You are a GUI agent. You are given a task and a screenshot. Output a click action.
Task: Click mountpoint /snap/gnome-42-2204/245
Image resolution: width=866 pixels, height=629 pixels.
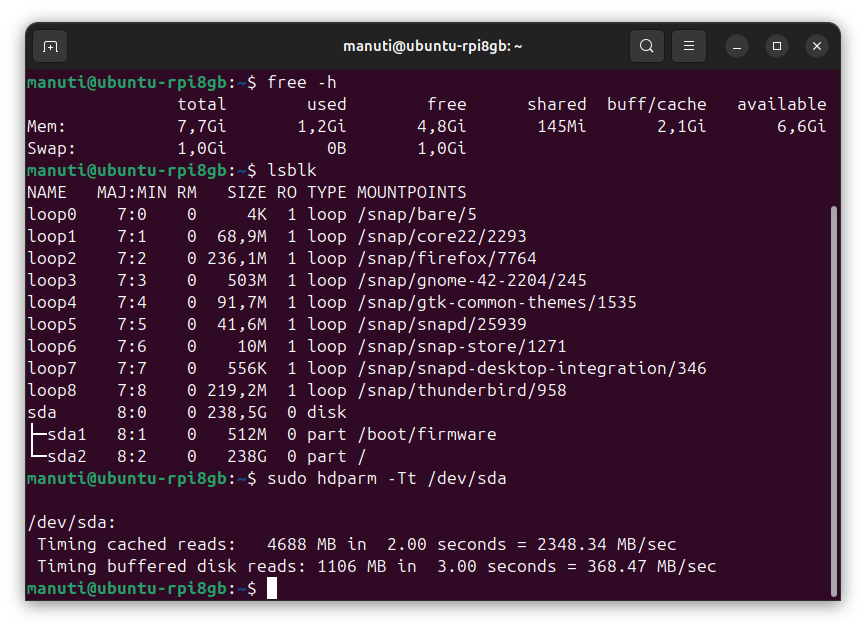pos(472,281)
